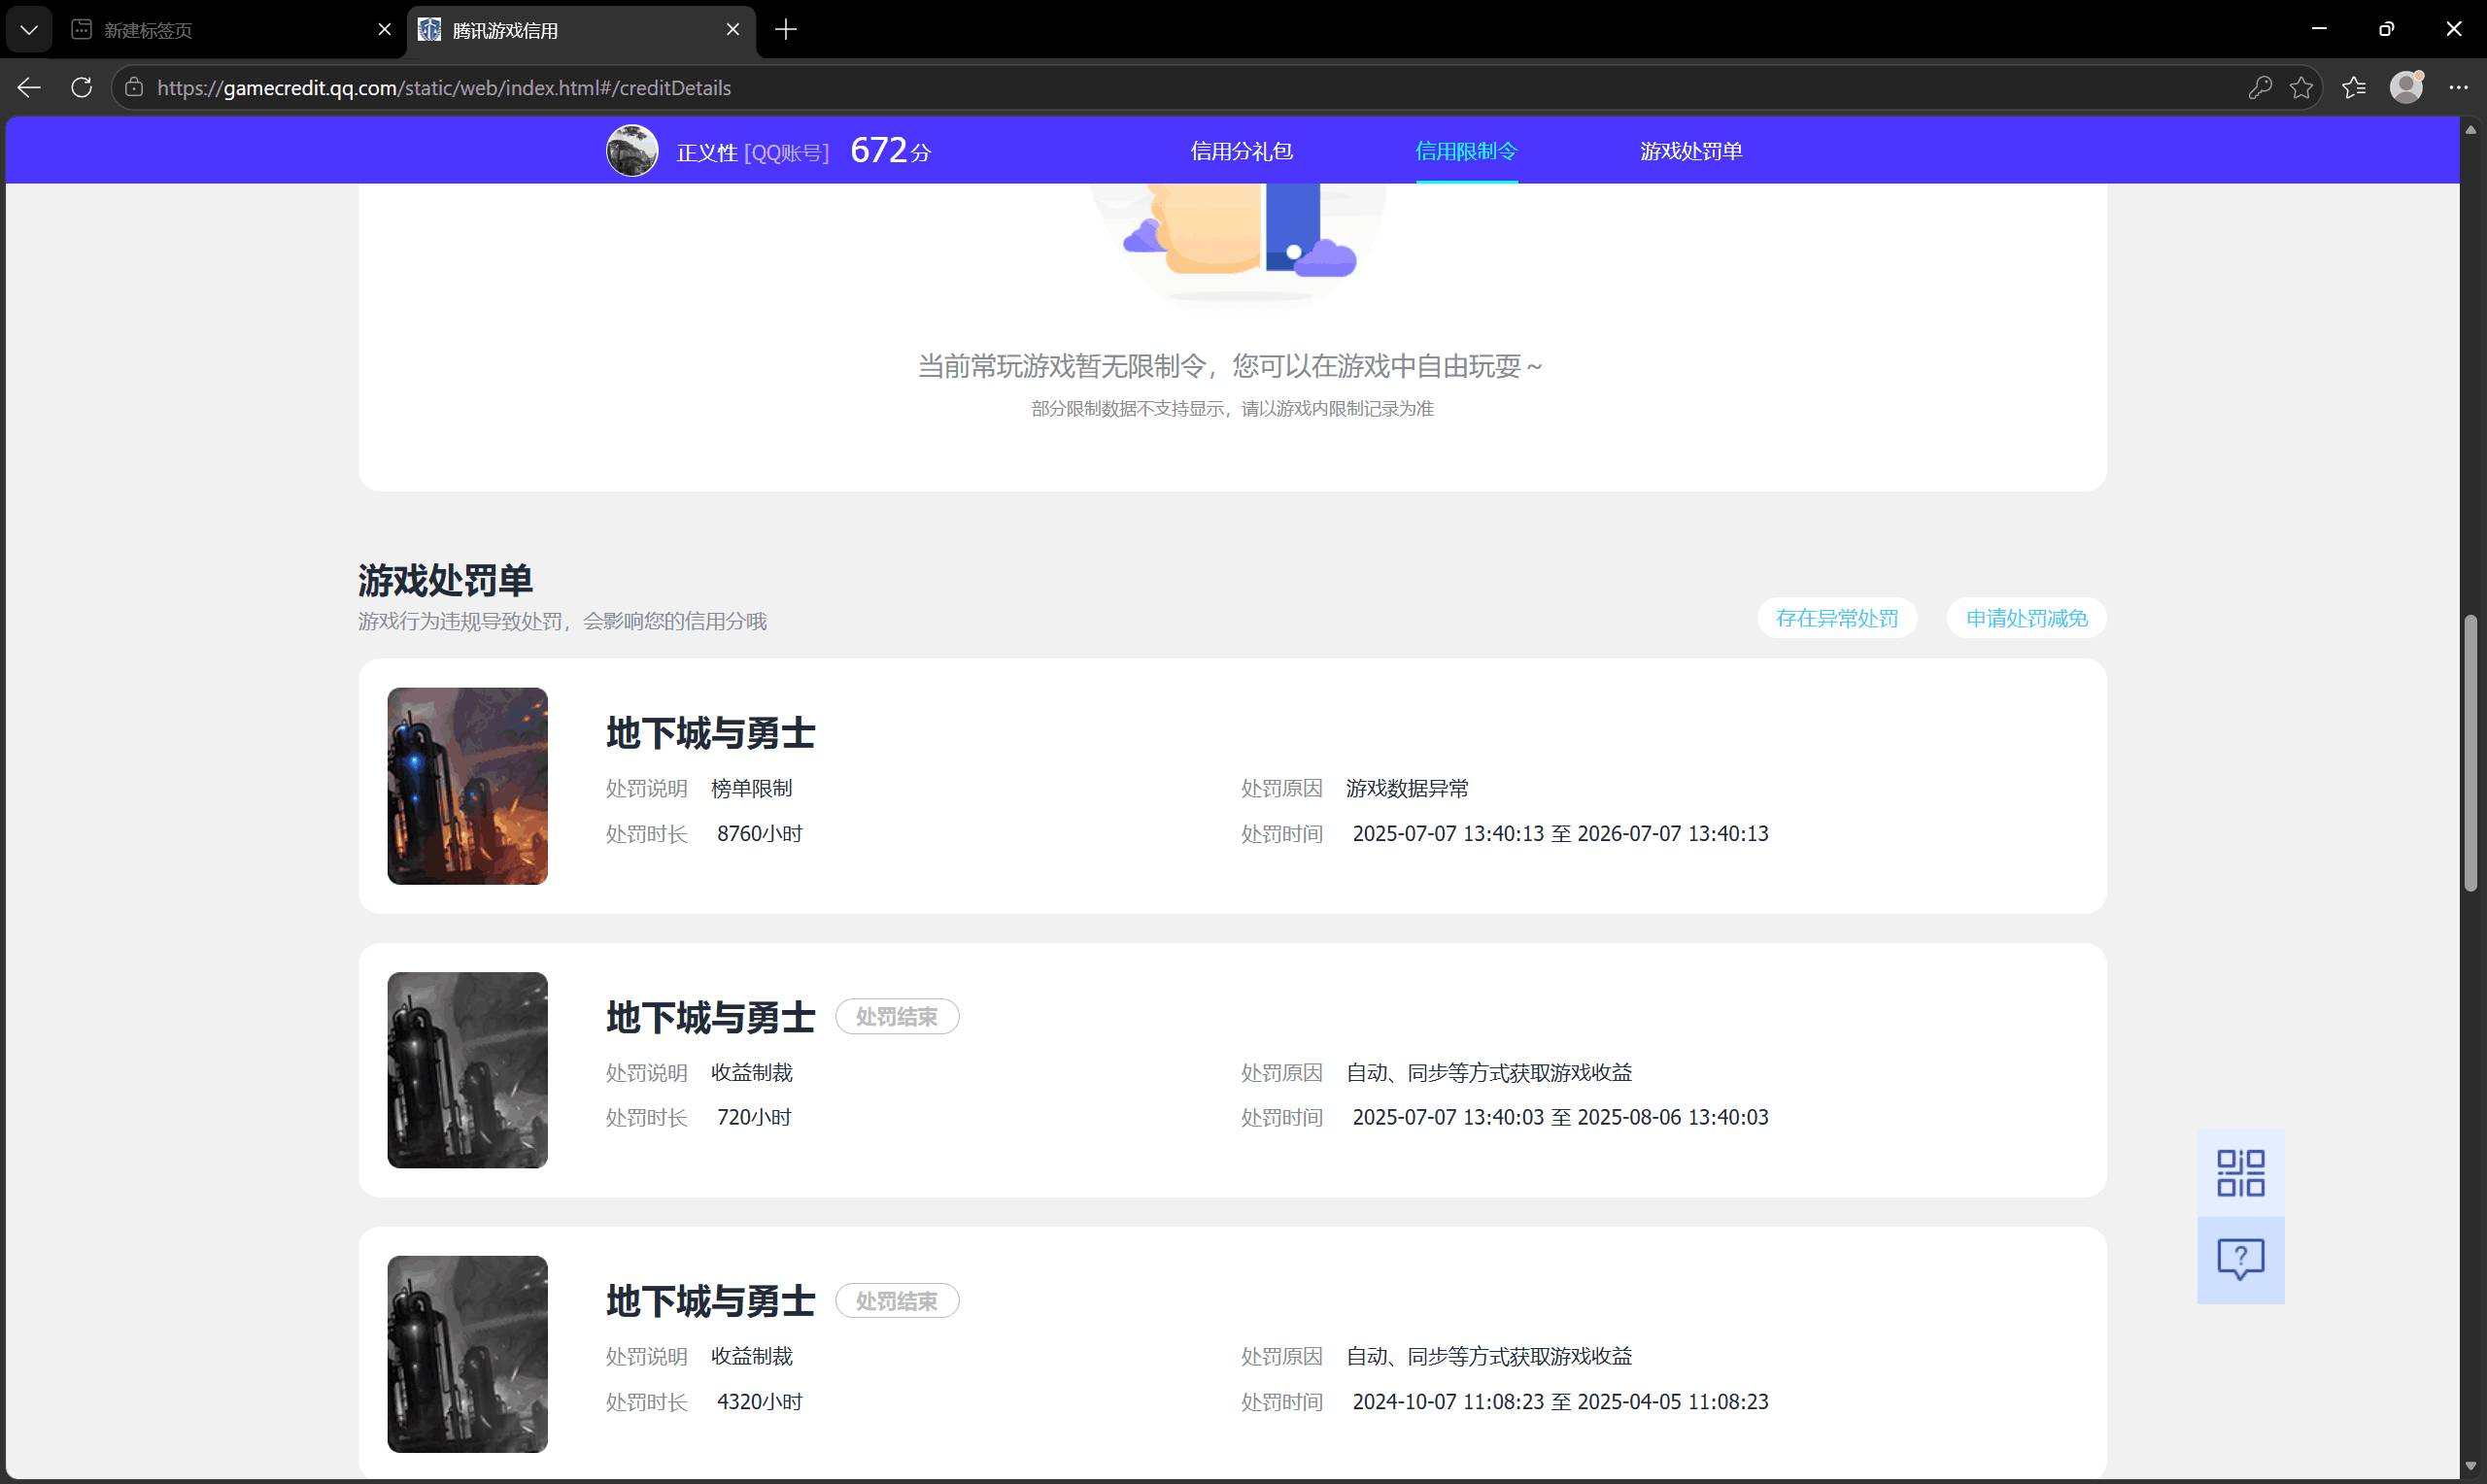View site information lock icon
Viewport: 2487px width, 1484px height.
click(134, 88)
